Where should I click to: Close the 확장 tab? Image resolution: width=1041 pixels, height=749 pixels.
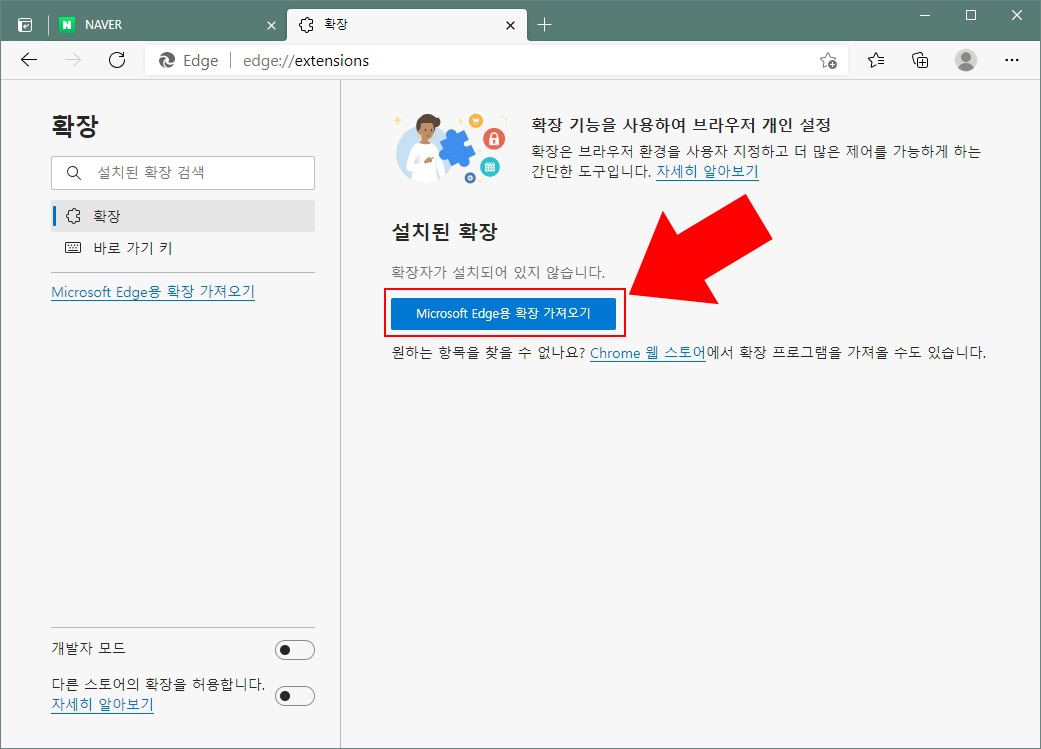[x=510, y=25]
